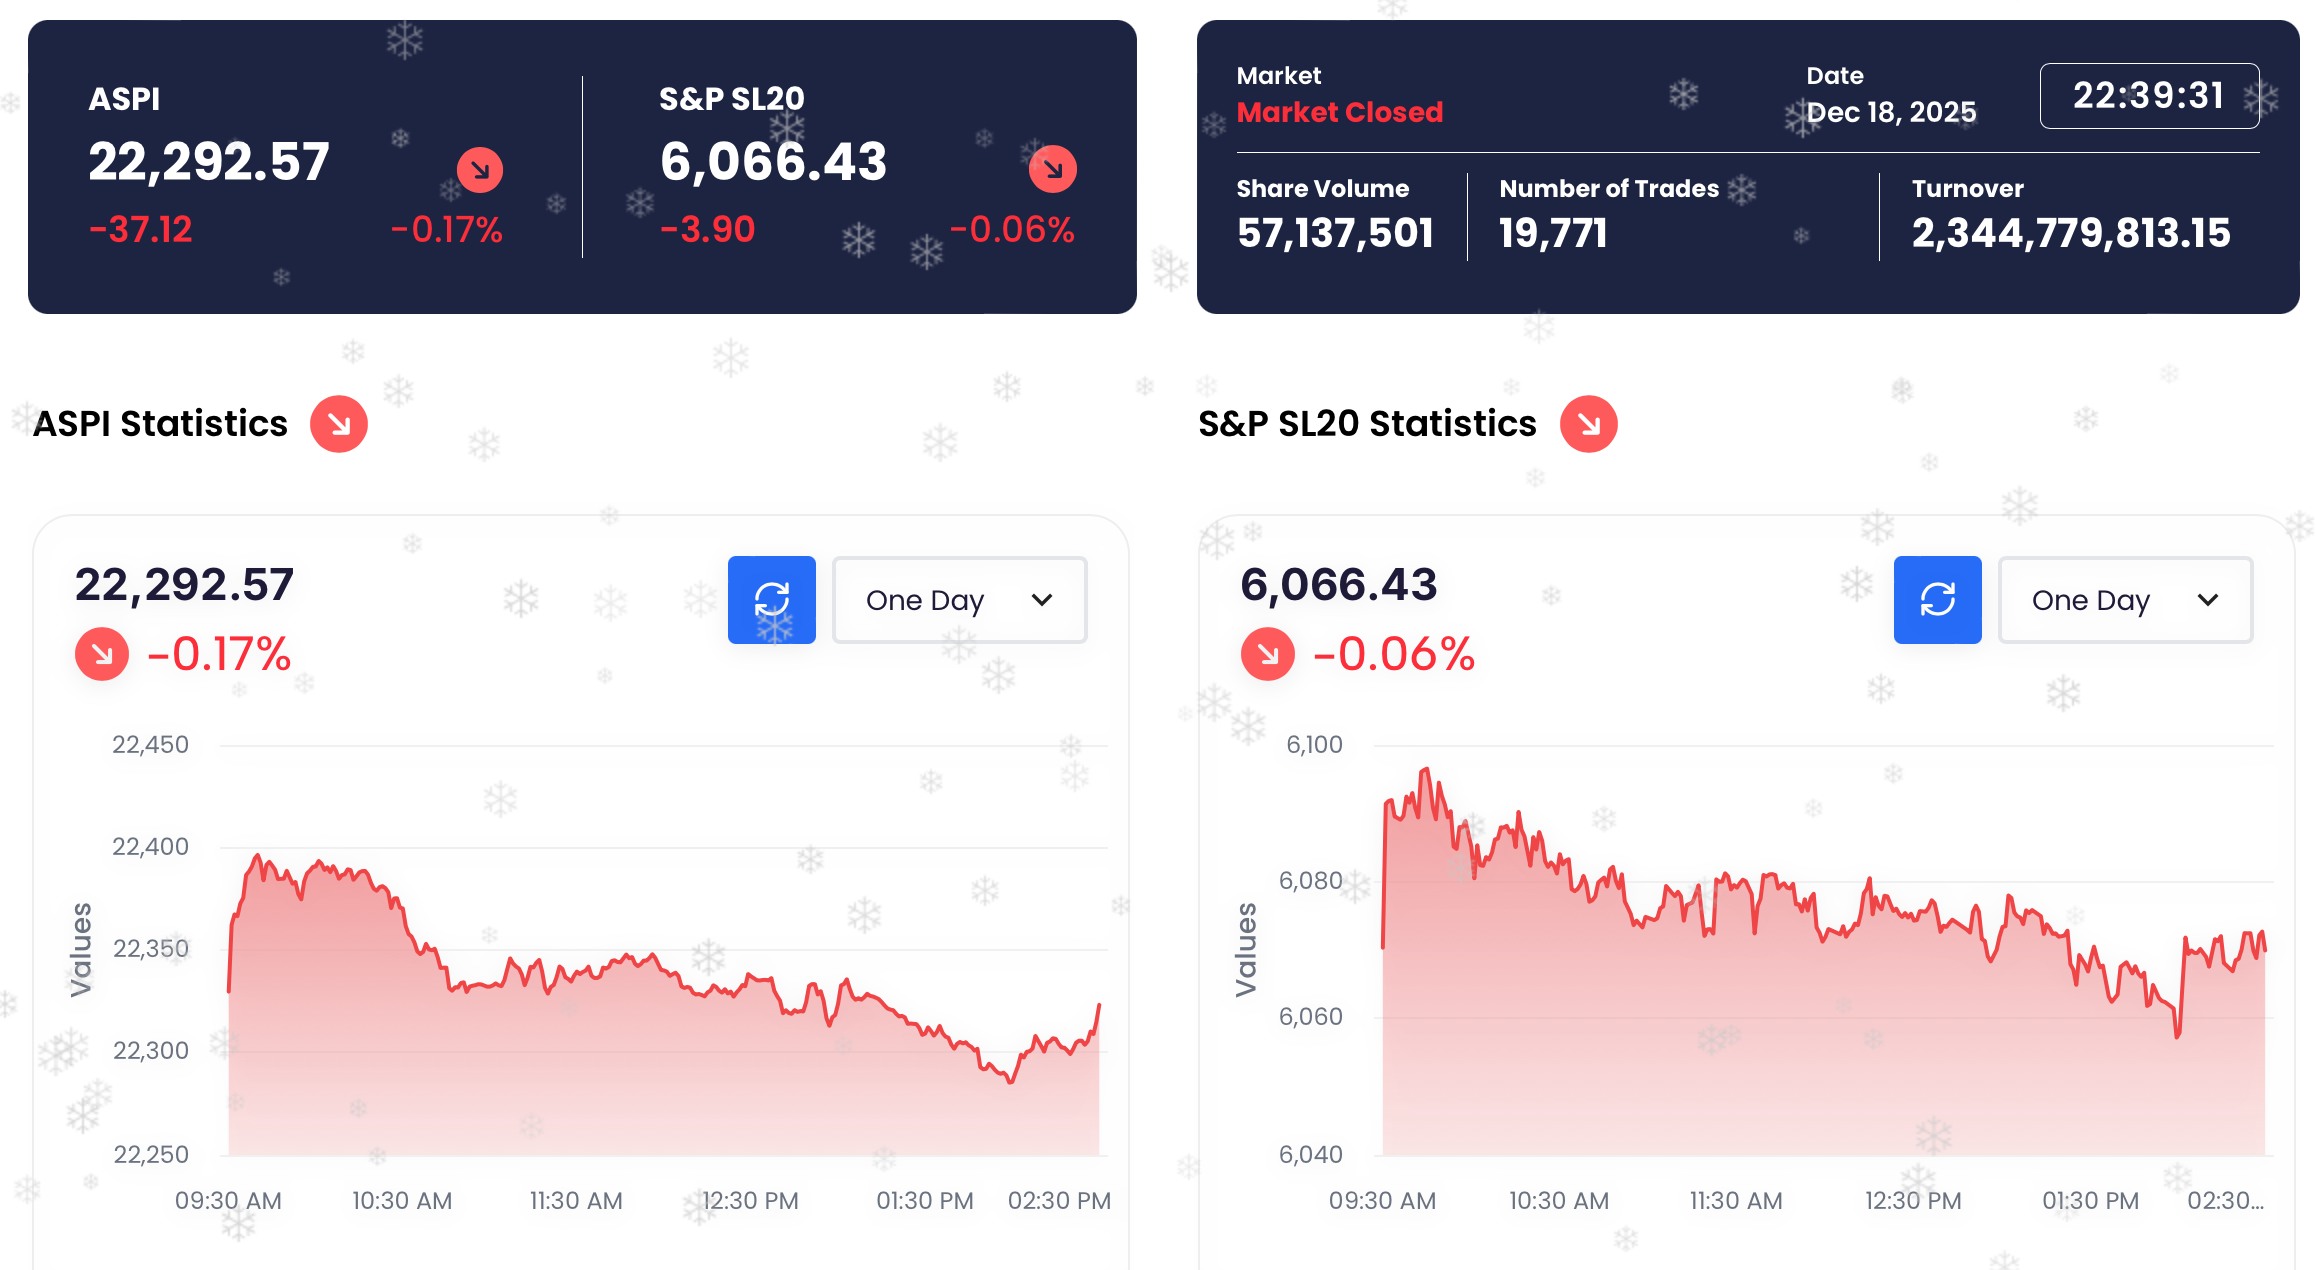Click the 11:30 AM label on S&P SL20 chart
This screenshot has width=2316, height=1270.
(1735, 1200)
